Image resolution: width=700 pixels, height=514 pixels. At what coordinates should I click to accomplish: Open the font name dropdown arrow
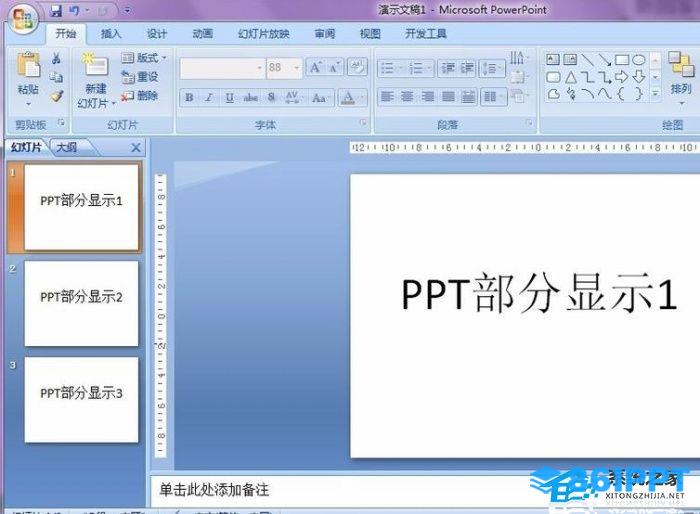tap(260, 68)
